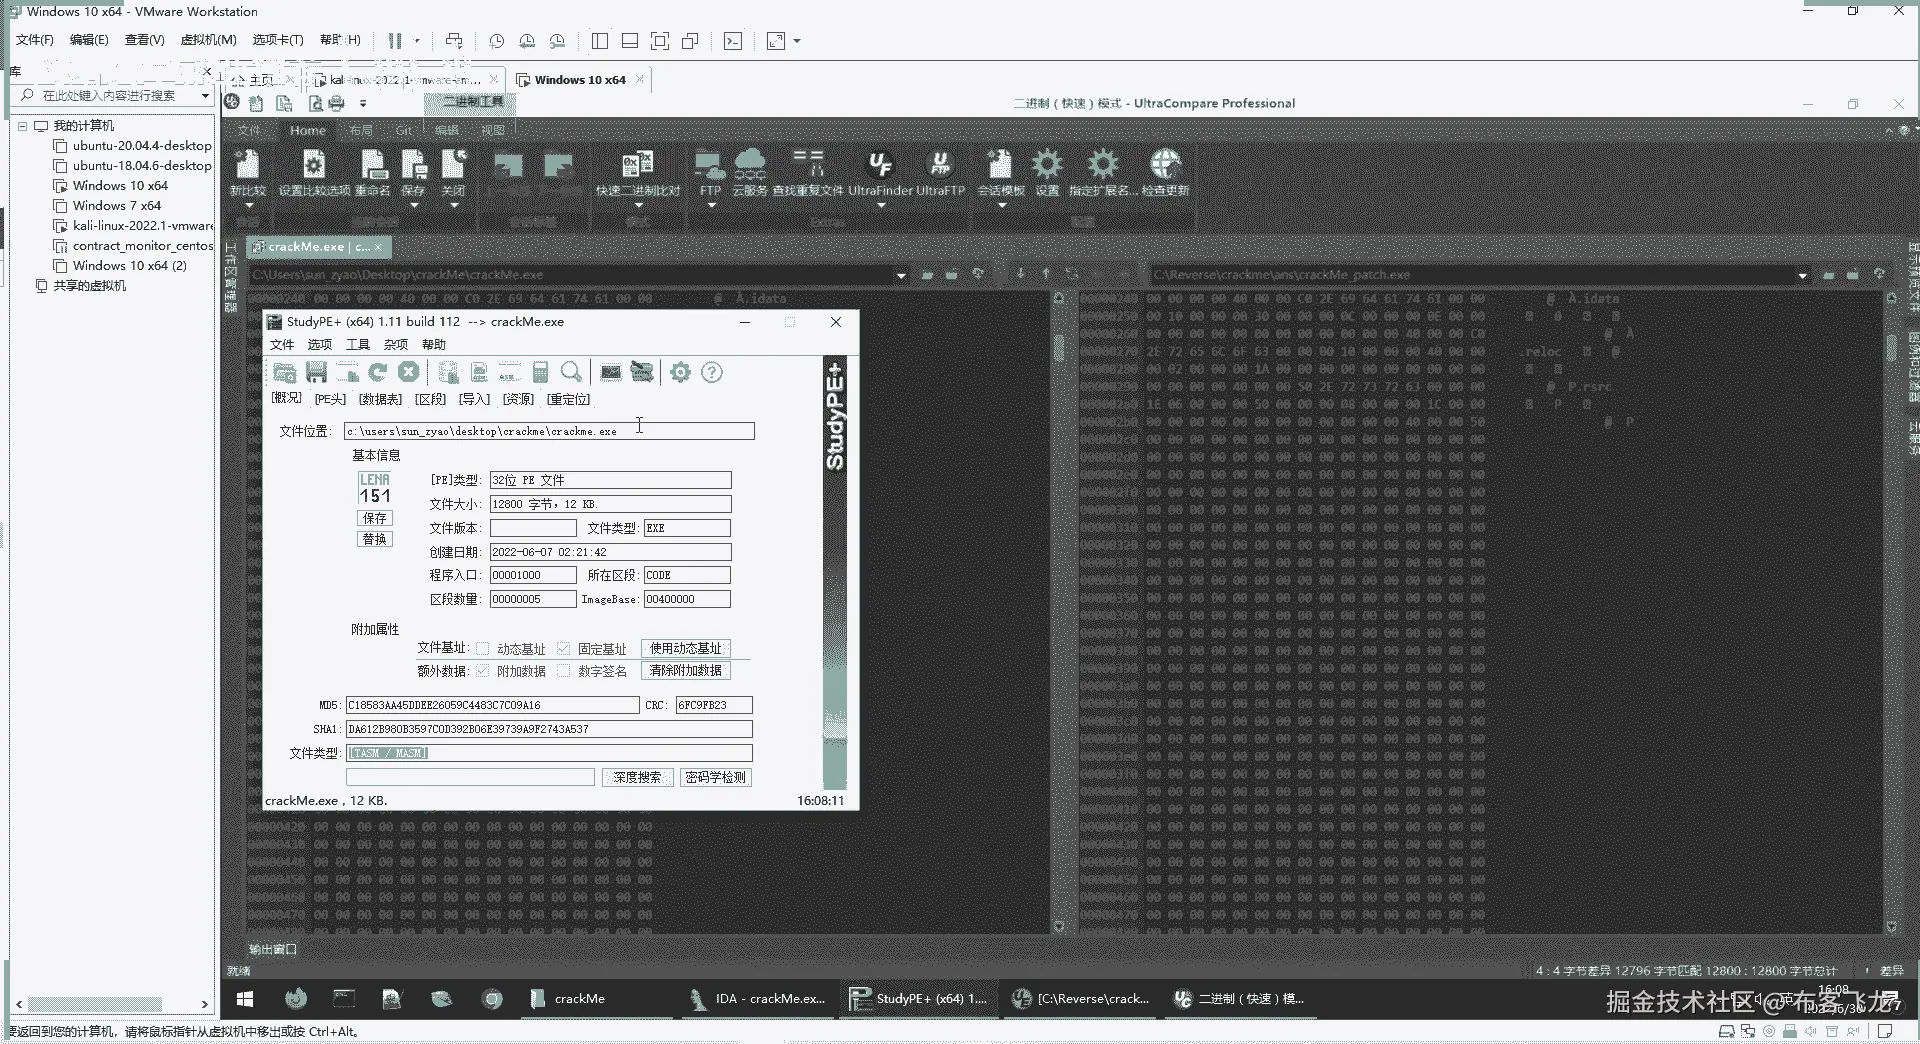Open VMware library search dropdown arrow

[x=205, y=96]
